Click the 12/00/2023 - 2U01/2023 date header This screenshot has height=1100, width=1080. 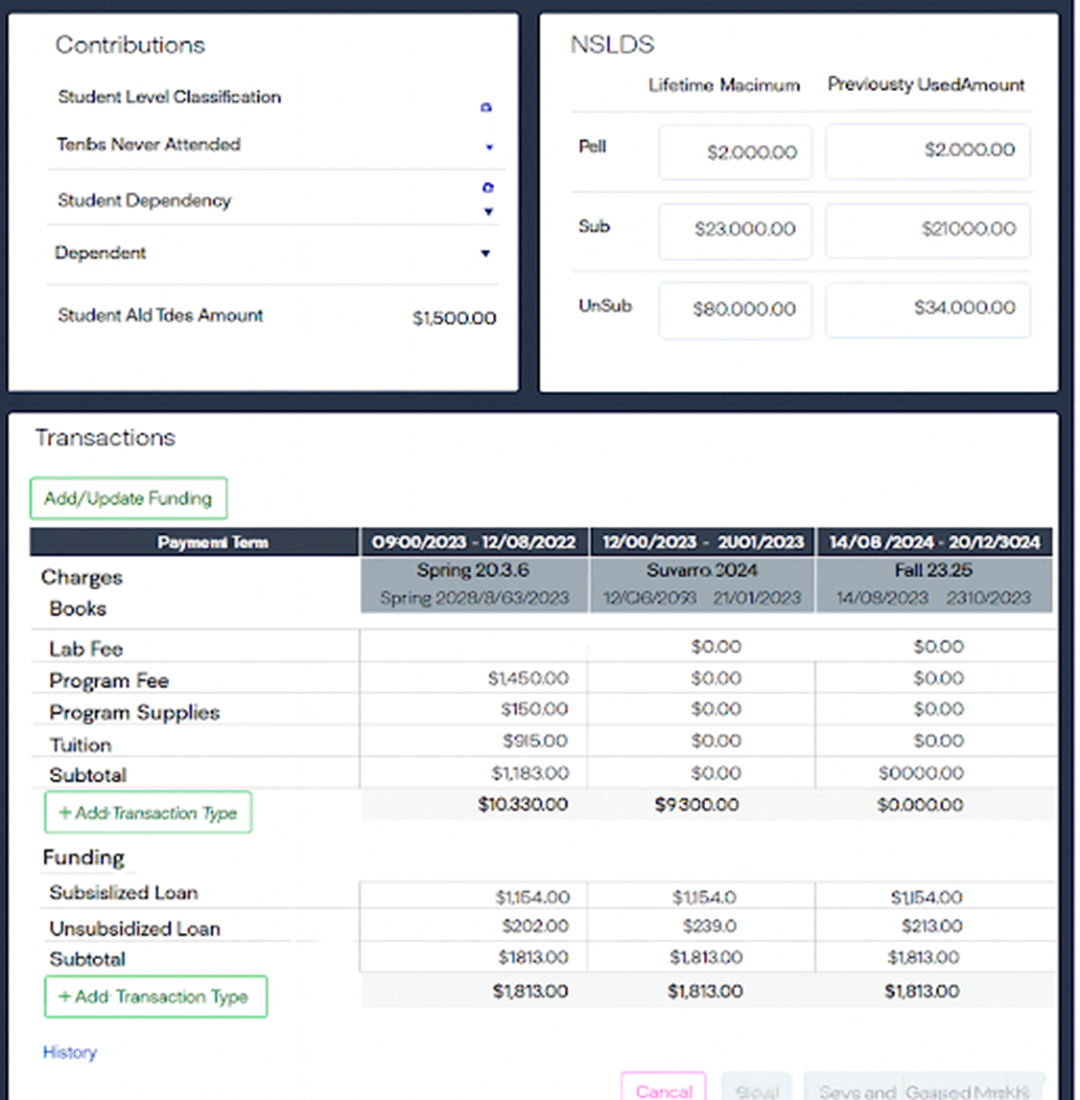click(x=702, y=542)
